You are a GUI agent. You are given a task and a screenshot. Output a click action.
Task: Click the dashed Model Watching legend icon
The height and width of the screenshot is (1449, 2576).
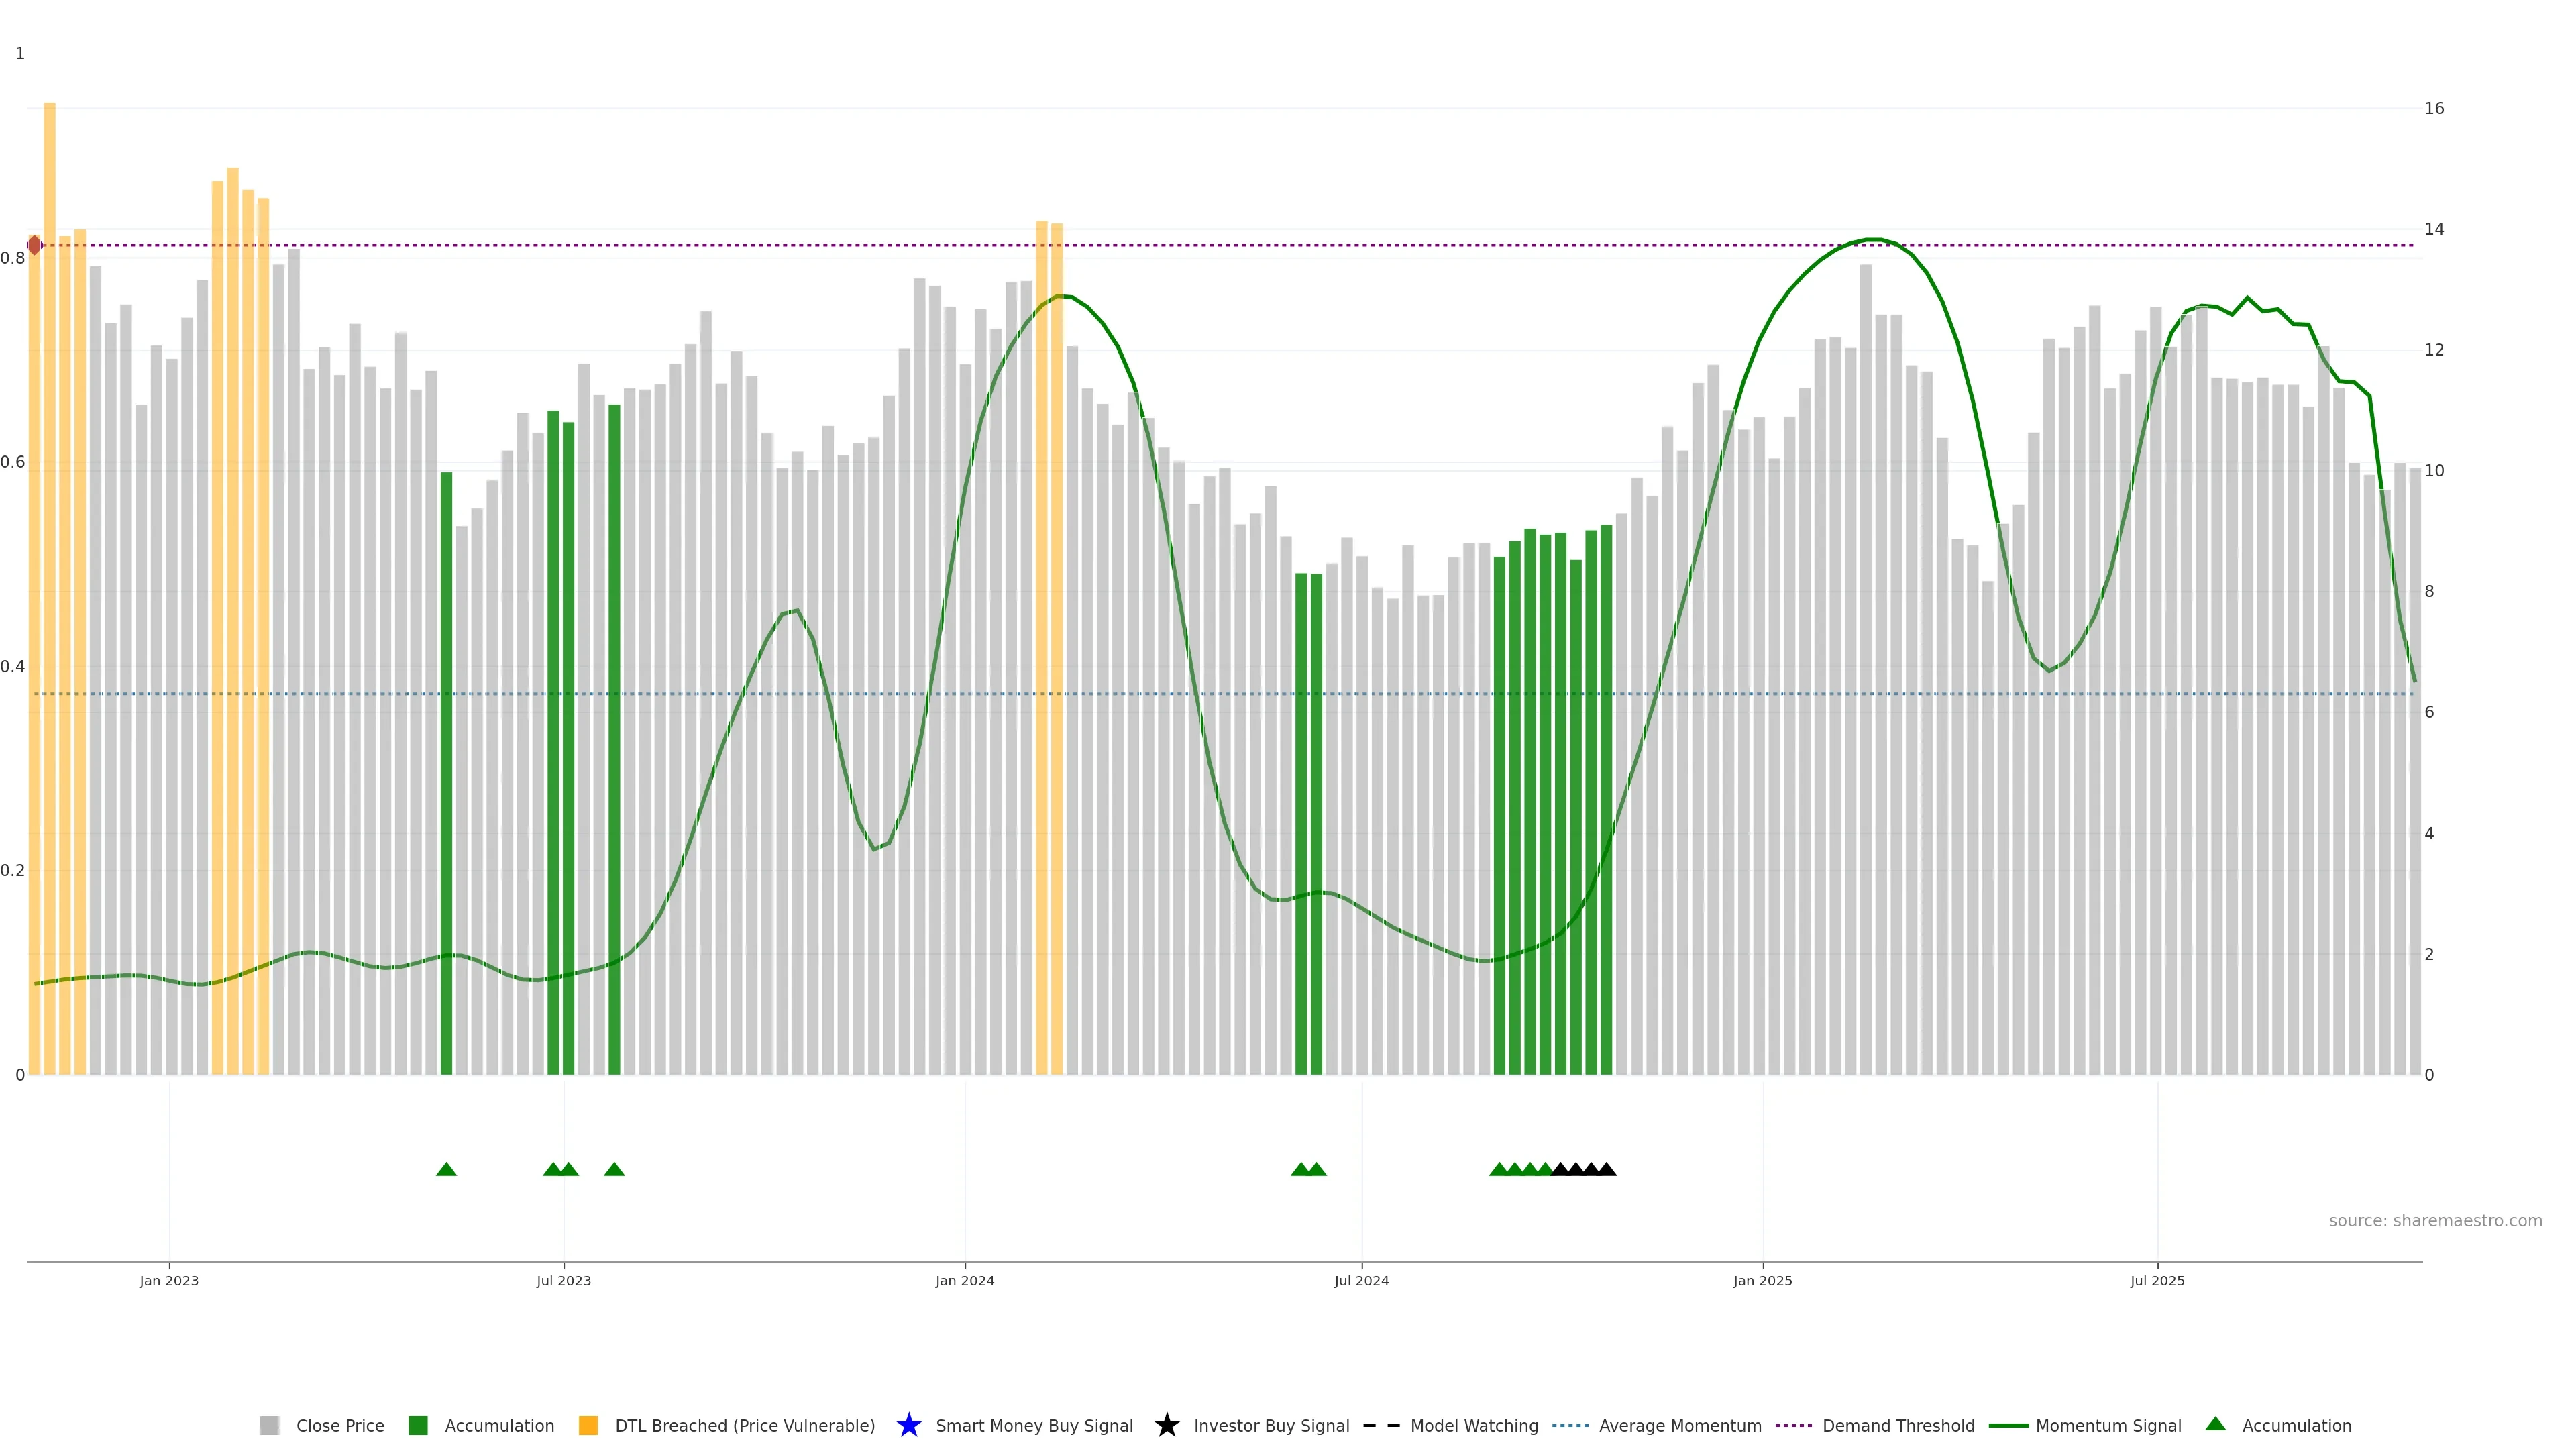coord(1381,1425)
